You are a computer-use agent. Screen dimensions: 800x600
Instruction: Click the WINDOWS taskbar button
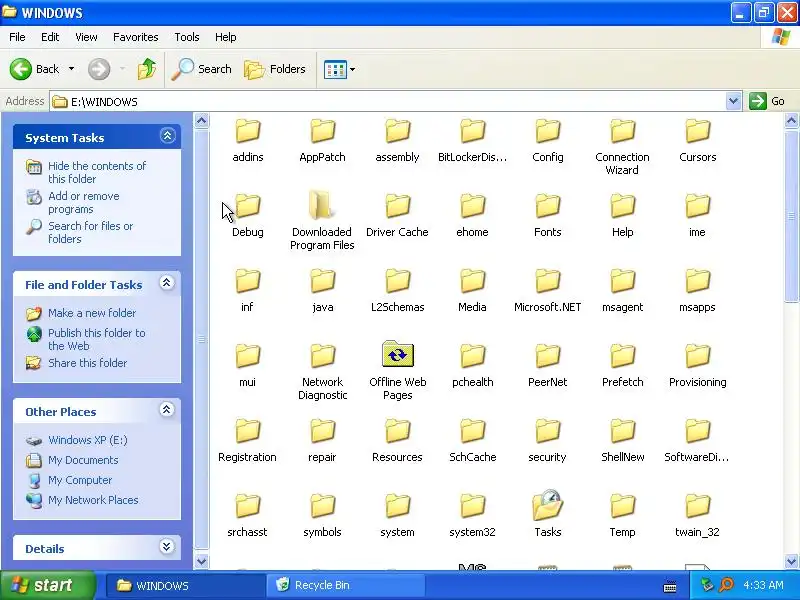pos(186,585)
